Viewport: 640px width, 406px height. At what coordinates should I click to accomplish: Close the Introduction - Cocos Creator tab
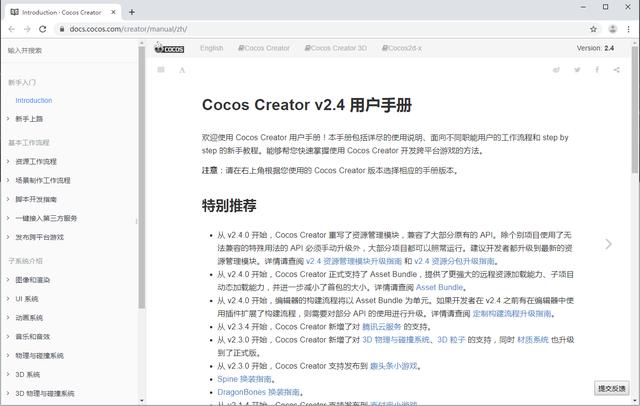(x=113, y=12)
